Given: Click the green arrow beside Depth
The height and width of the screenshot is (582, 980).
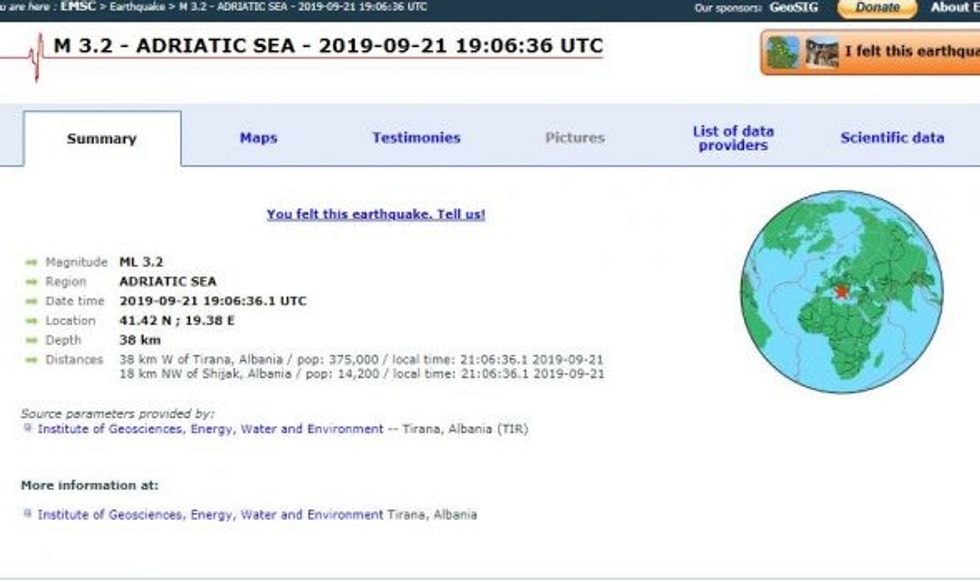Looking at the screenshot, I should [x=31, y=341].
